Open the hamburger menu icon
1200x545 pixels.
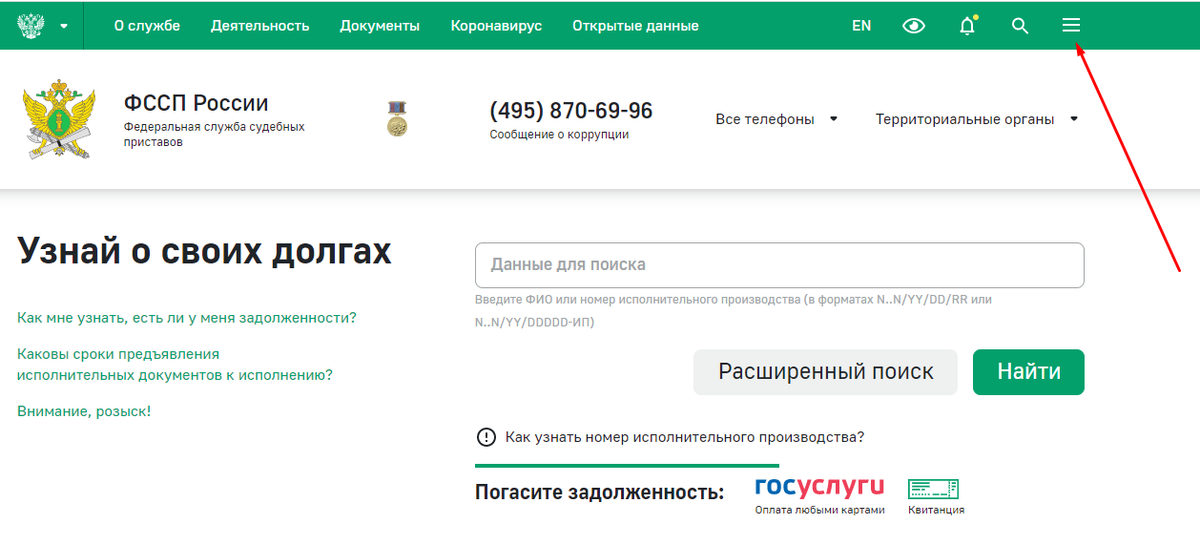click(x=1071, y=26)
